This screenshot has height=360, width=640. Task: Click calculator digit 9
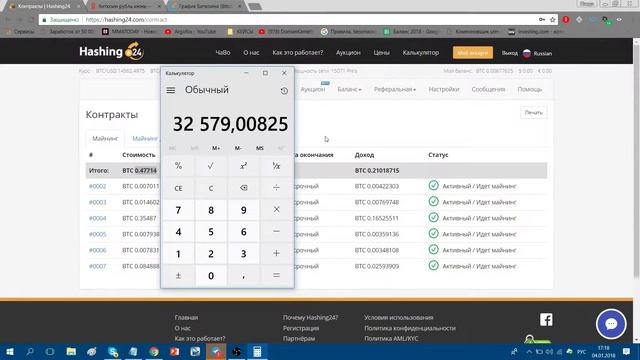[243, 210]
